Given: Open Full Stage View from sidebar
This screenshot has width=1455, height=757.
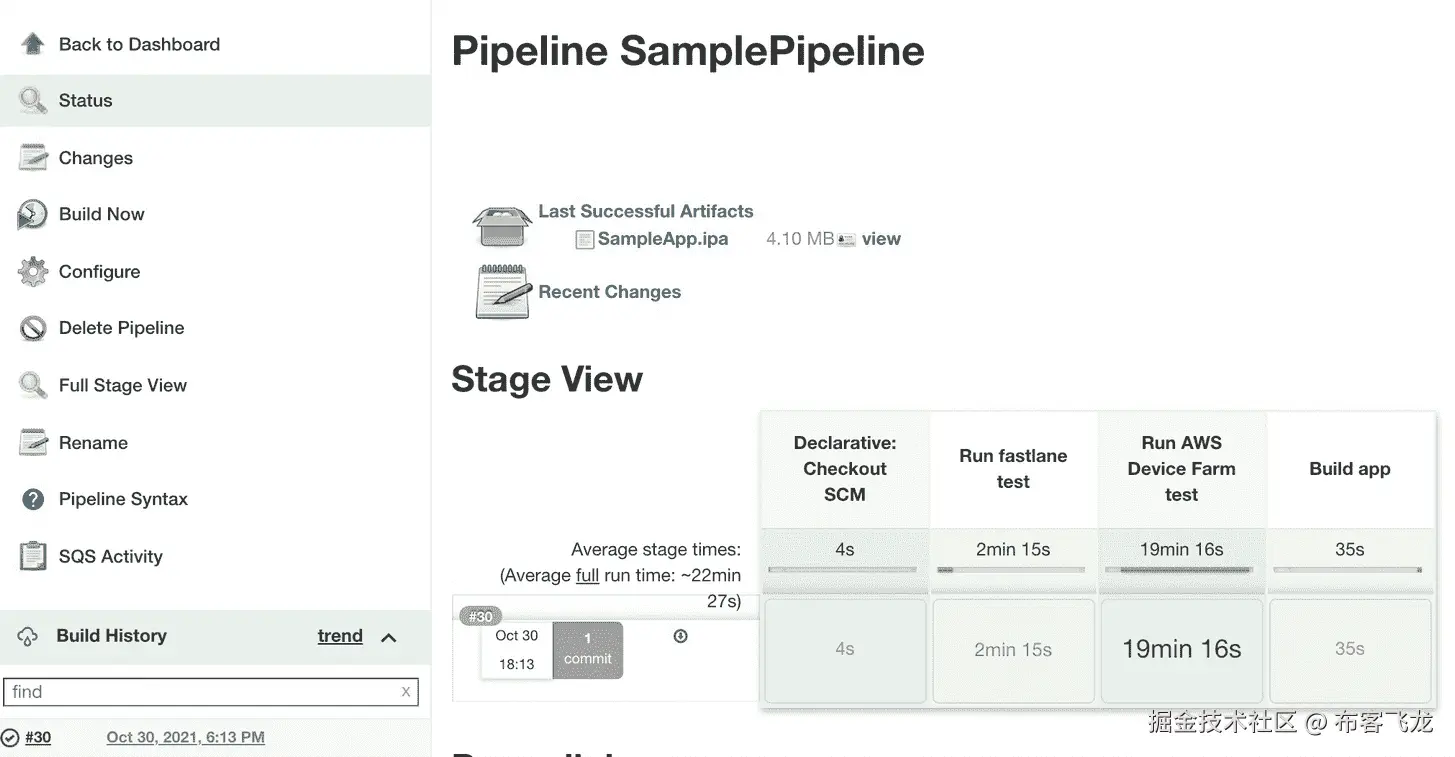Looking at the screenshot, I should [x=122, y=385].
